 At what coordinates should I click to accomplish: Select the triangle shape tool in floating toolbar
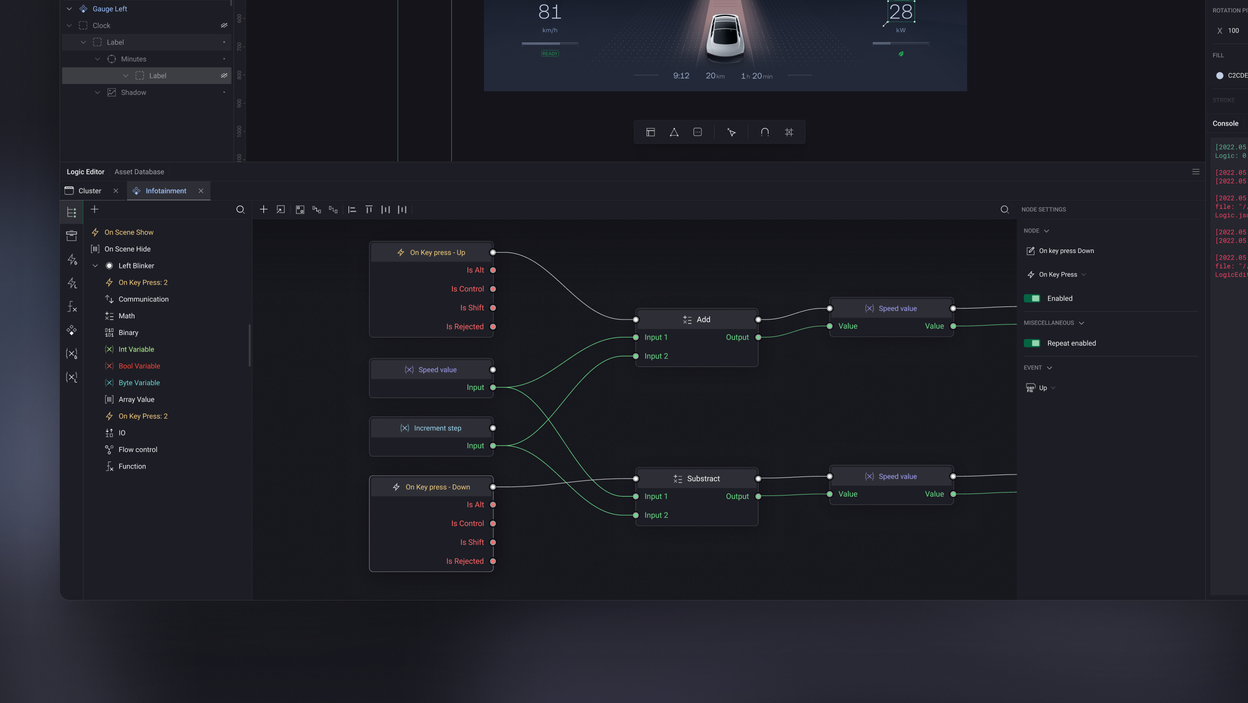coord(674,132)
